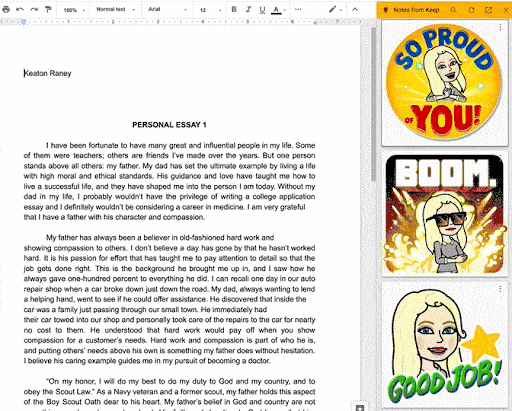The width and height of the screenshot is (512, 411).
Task: Search notes in the Keep panel
Action: 453,10
